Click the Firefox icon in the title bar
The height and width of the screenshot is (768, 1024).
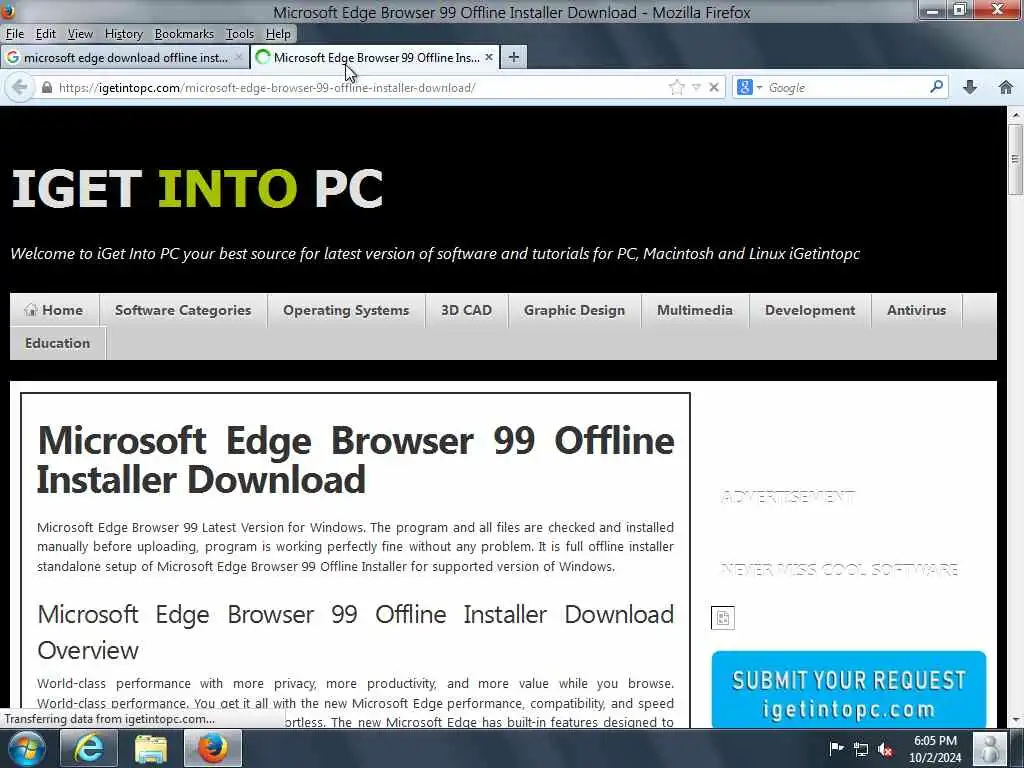pos(7,11)
